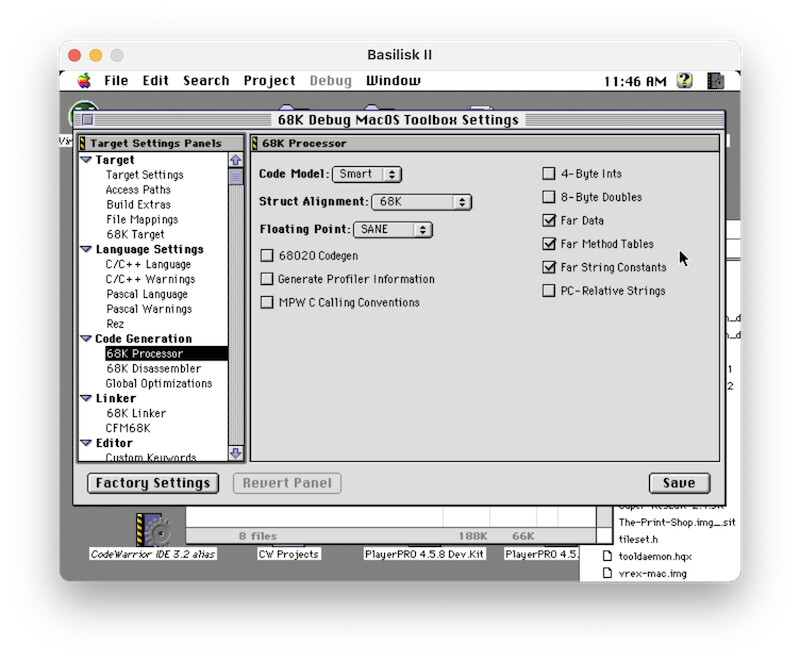Click the vrex-mac.img file icon
The image size is (800, 660).
[606, 573]
